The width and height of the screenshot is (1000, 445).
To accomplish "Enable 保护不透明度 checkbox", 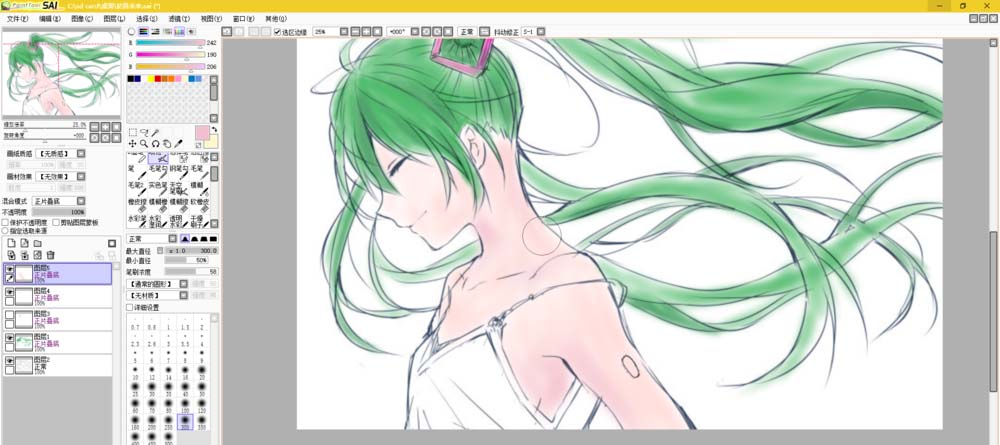I will (x=4, y=222).
